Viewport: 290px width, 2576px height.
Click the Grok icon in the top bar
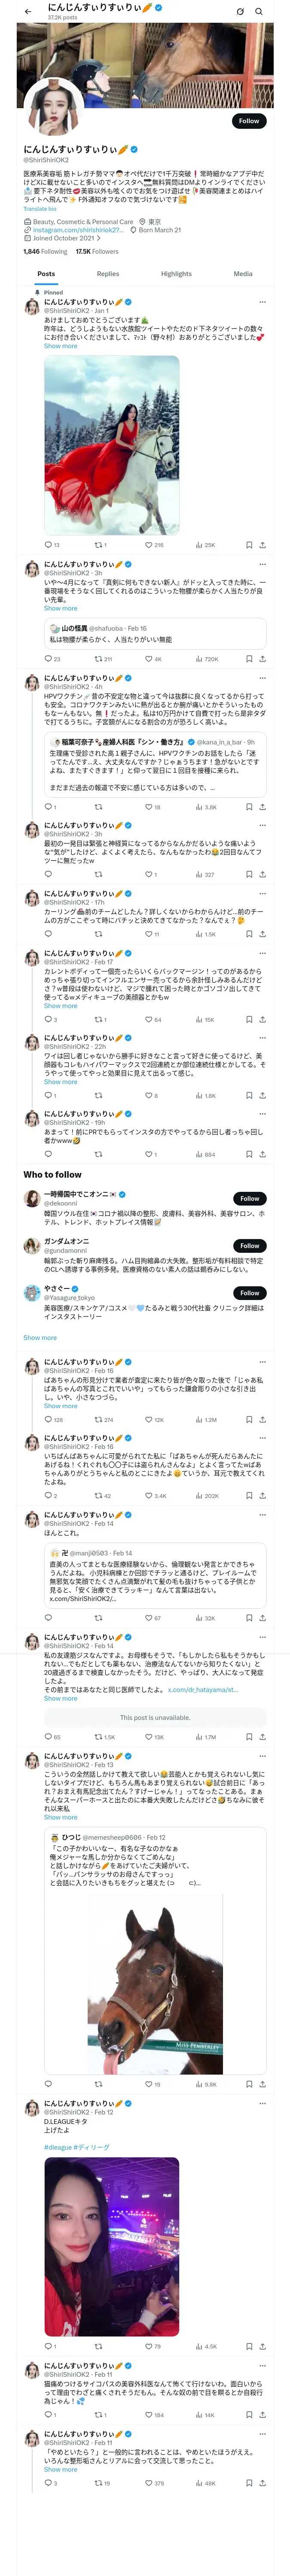point(240,11)
